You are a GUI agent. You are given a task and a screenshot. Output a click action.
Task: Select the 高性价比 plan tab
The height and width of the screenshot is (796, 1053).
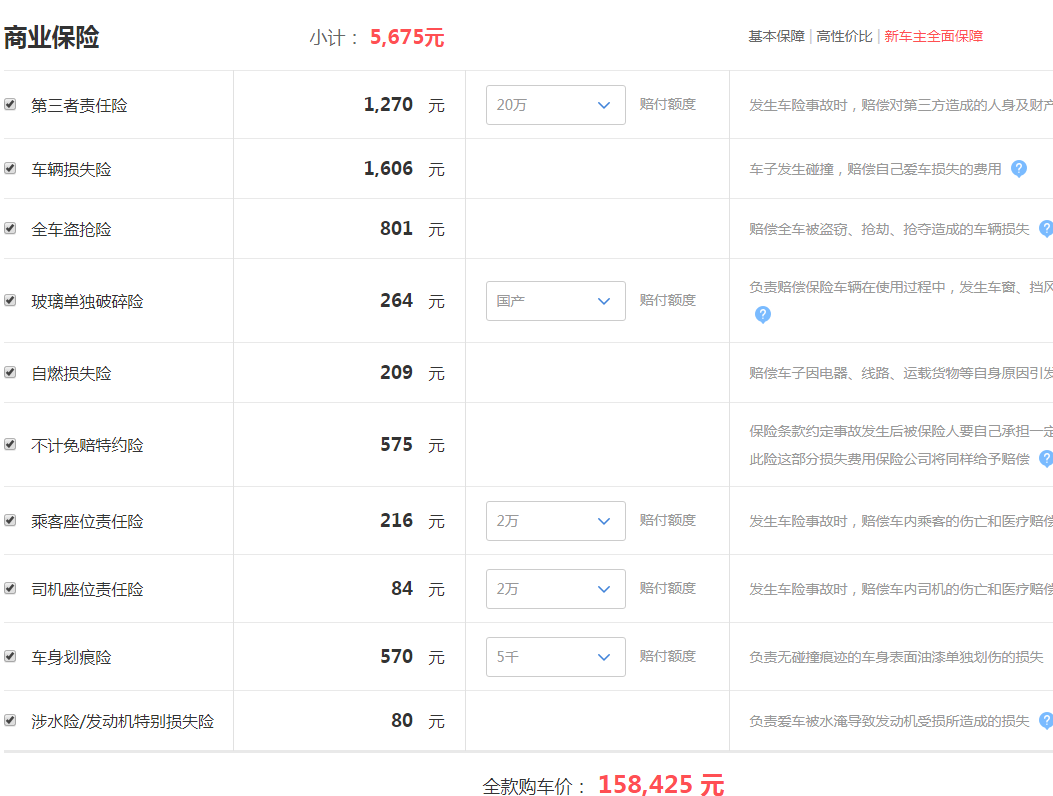[844, 36]
